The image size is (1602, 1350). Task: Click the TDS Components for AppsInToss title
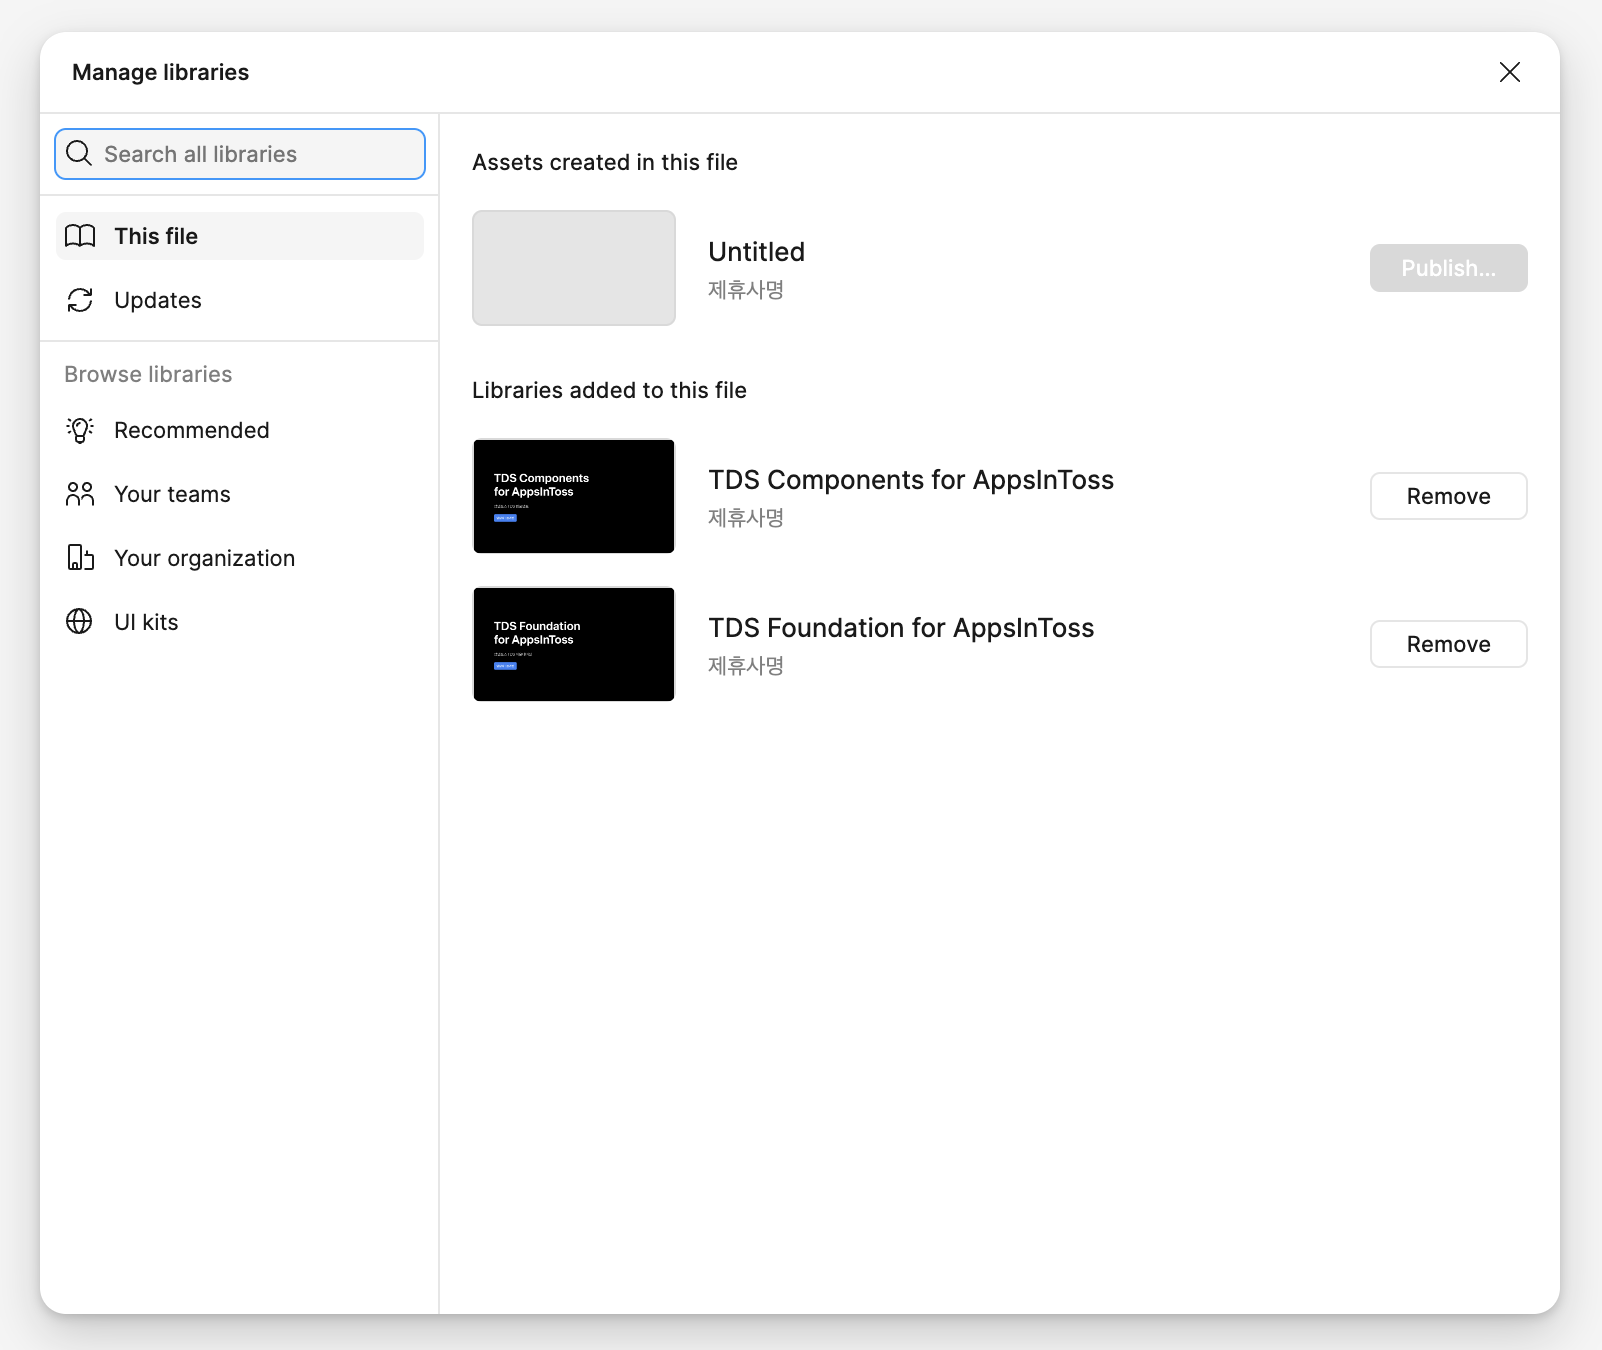pos(911,480)
